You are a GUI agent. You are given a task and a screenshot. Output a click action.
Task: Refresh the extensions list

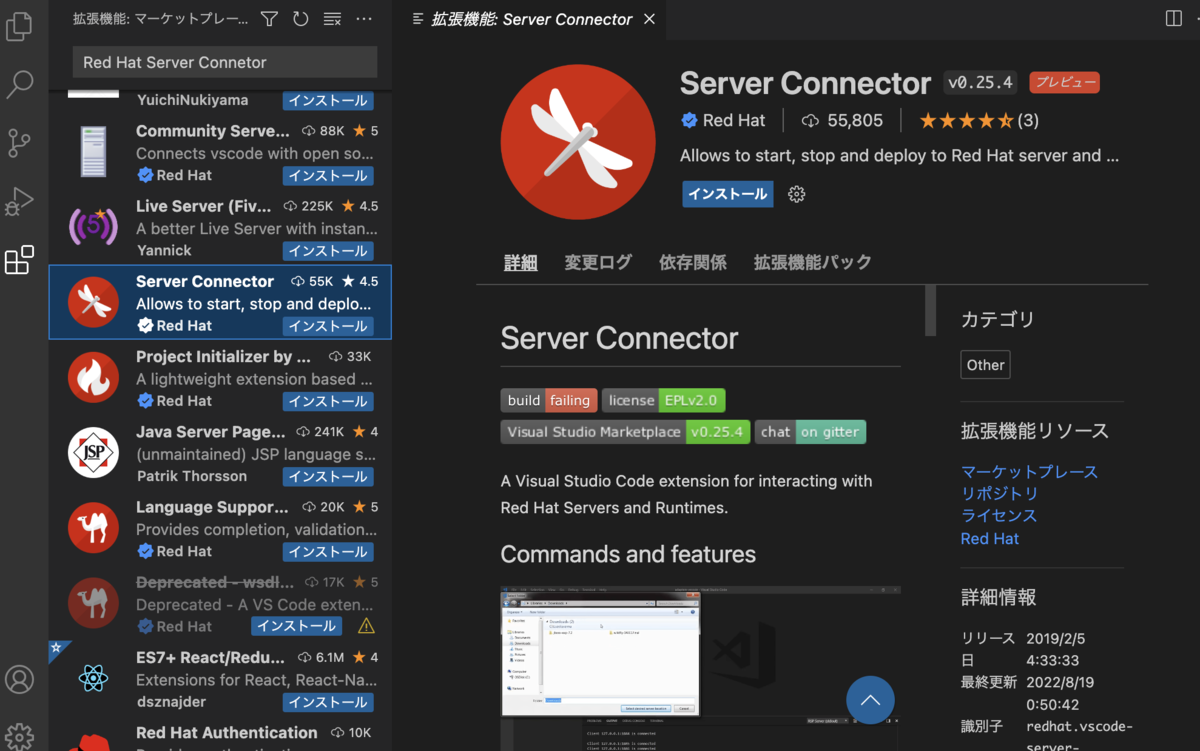pyautogui.click(x=300, y=18)
